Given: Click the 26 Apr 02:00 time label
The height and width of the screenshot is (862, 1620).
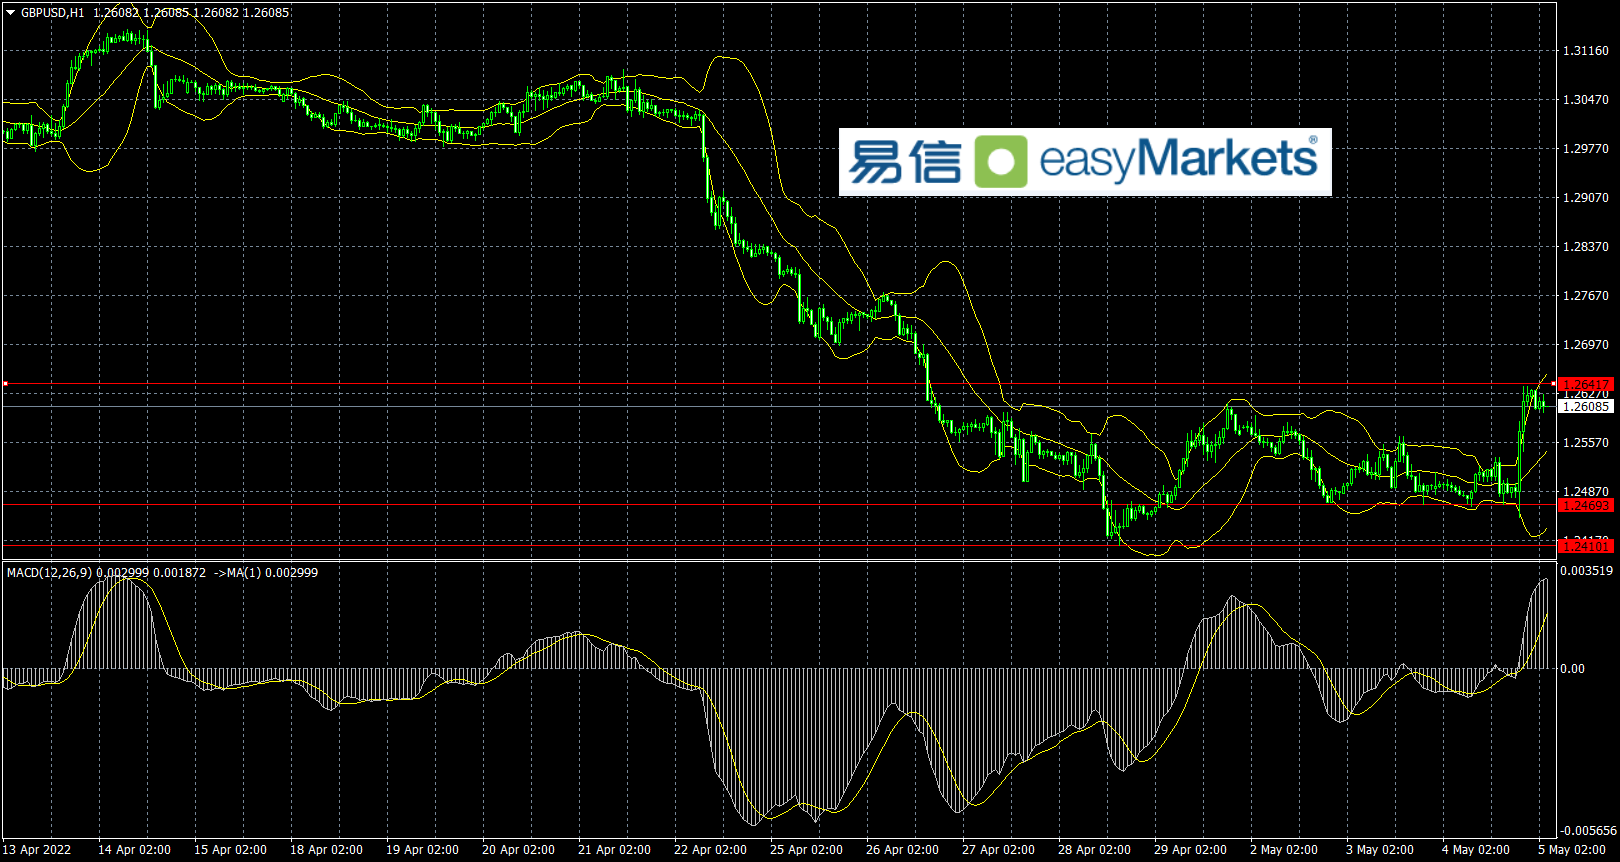Looking at the screenshot, I should (x=902, y=850).
